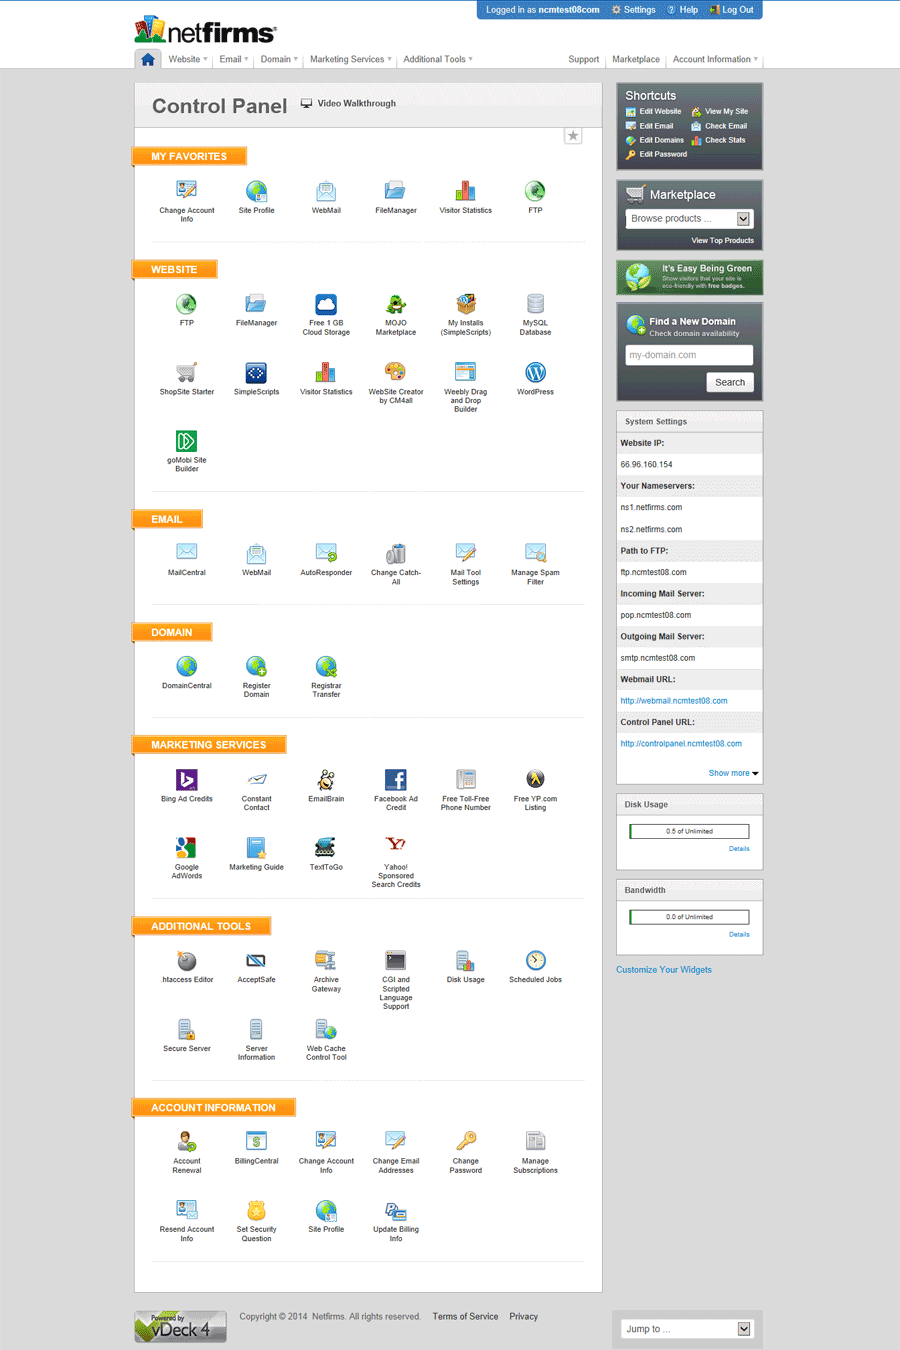Open Help in top bar
The height and width of the screenshot is (1350, 900).
pyautogui.click(x=683, y=10)
